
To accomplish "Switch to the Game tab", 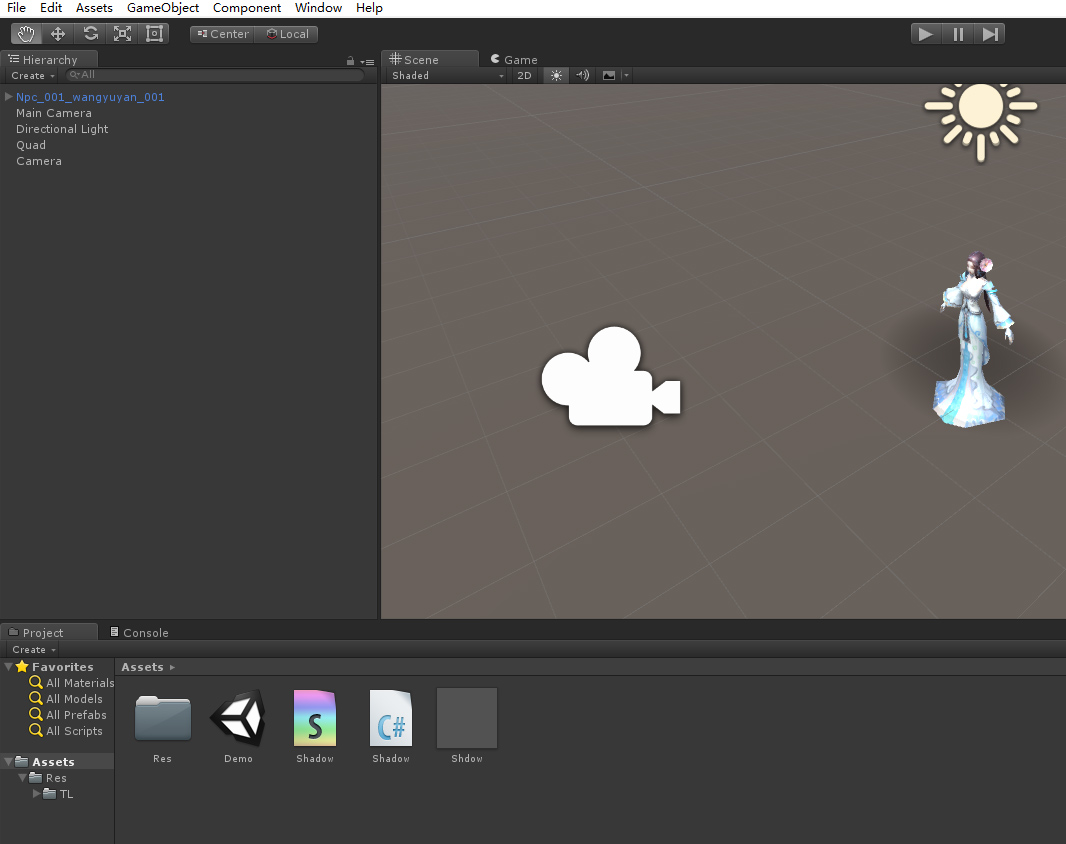I will [x=514, y=59].
